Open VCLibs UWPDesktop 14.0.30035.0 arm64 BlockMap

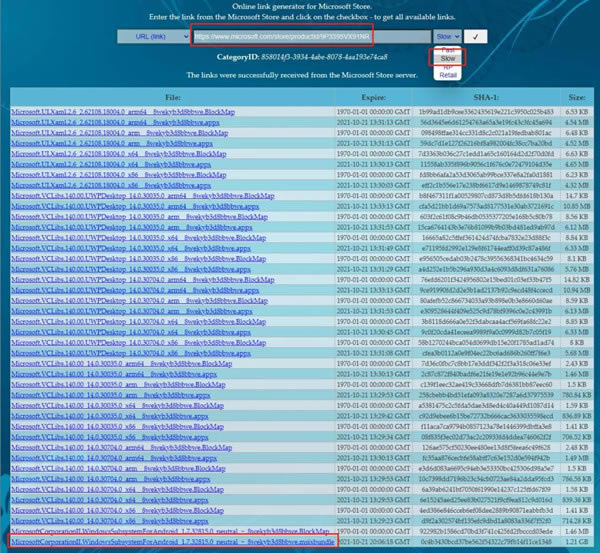click(143, 196)
